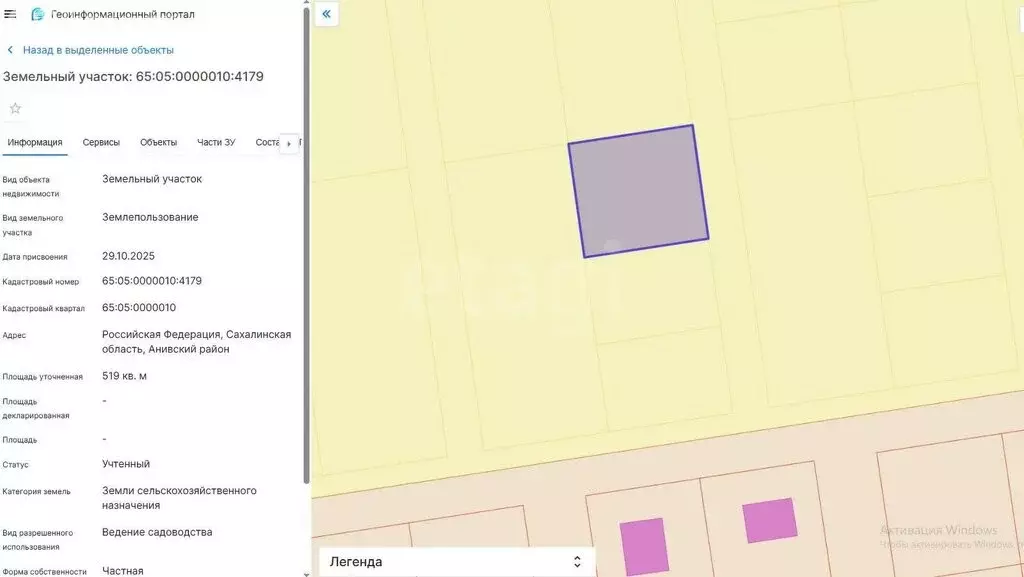The width and height of the screenshot is (1024, 577).
Task: Click the cadastral number value 65:05:0000010:4179
Action: [152, 281]
